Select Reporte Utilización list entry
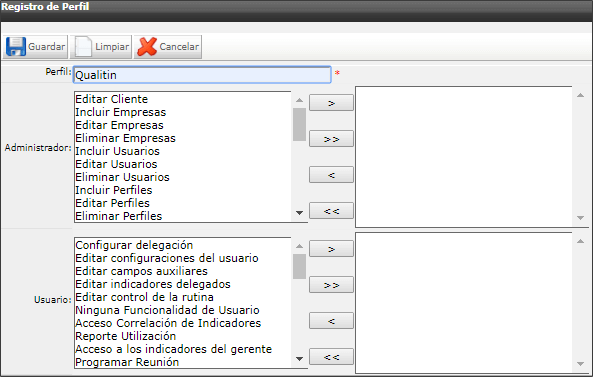The image size is (593, 377). pos(126,336)
